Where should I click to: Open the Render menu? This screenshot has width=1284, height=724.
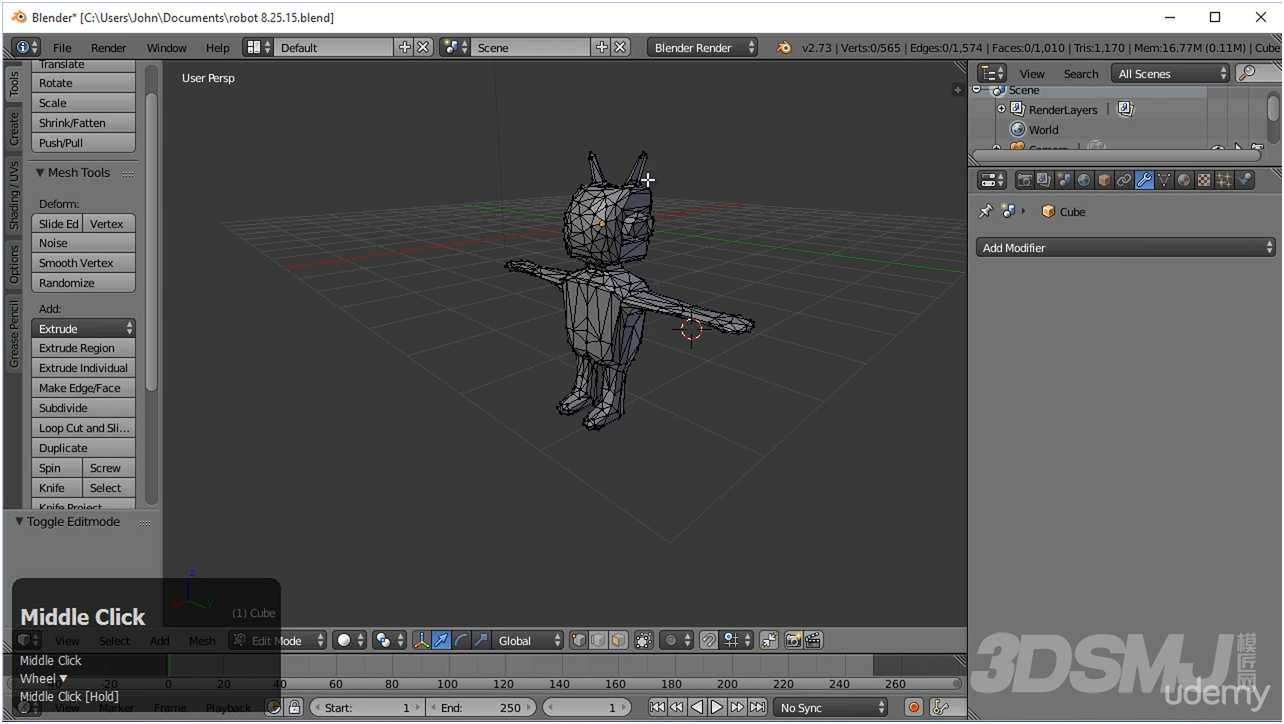(x=108, y=47)
